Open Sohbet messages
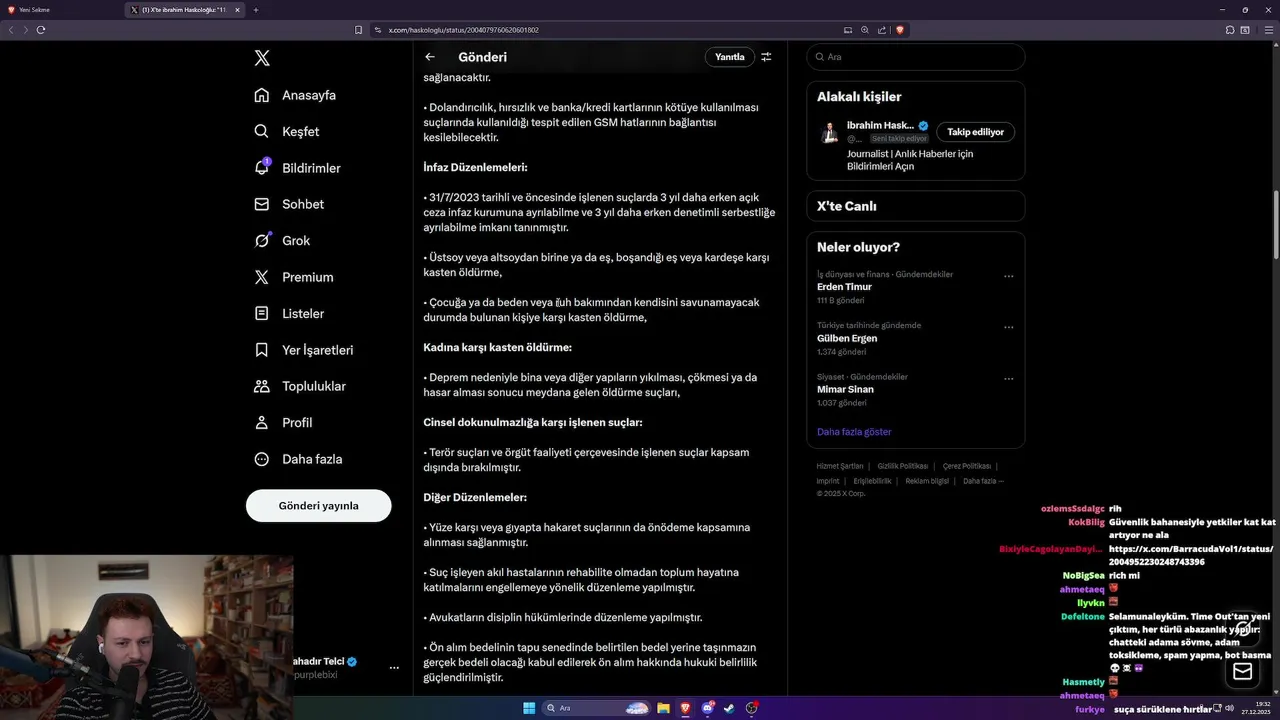This screenshot has width=1280, height=720. 289,204
